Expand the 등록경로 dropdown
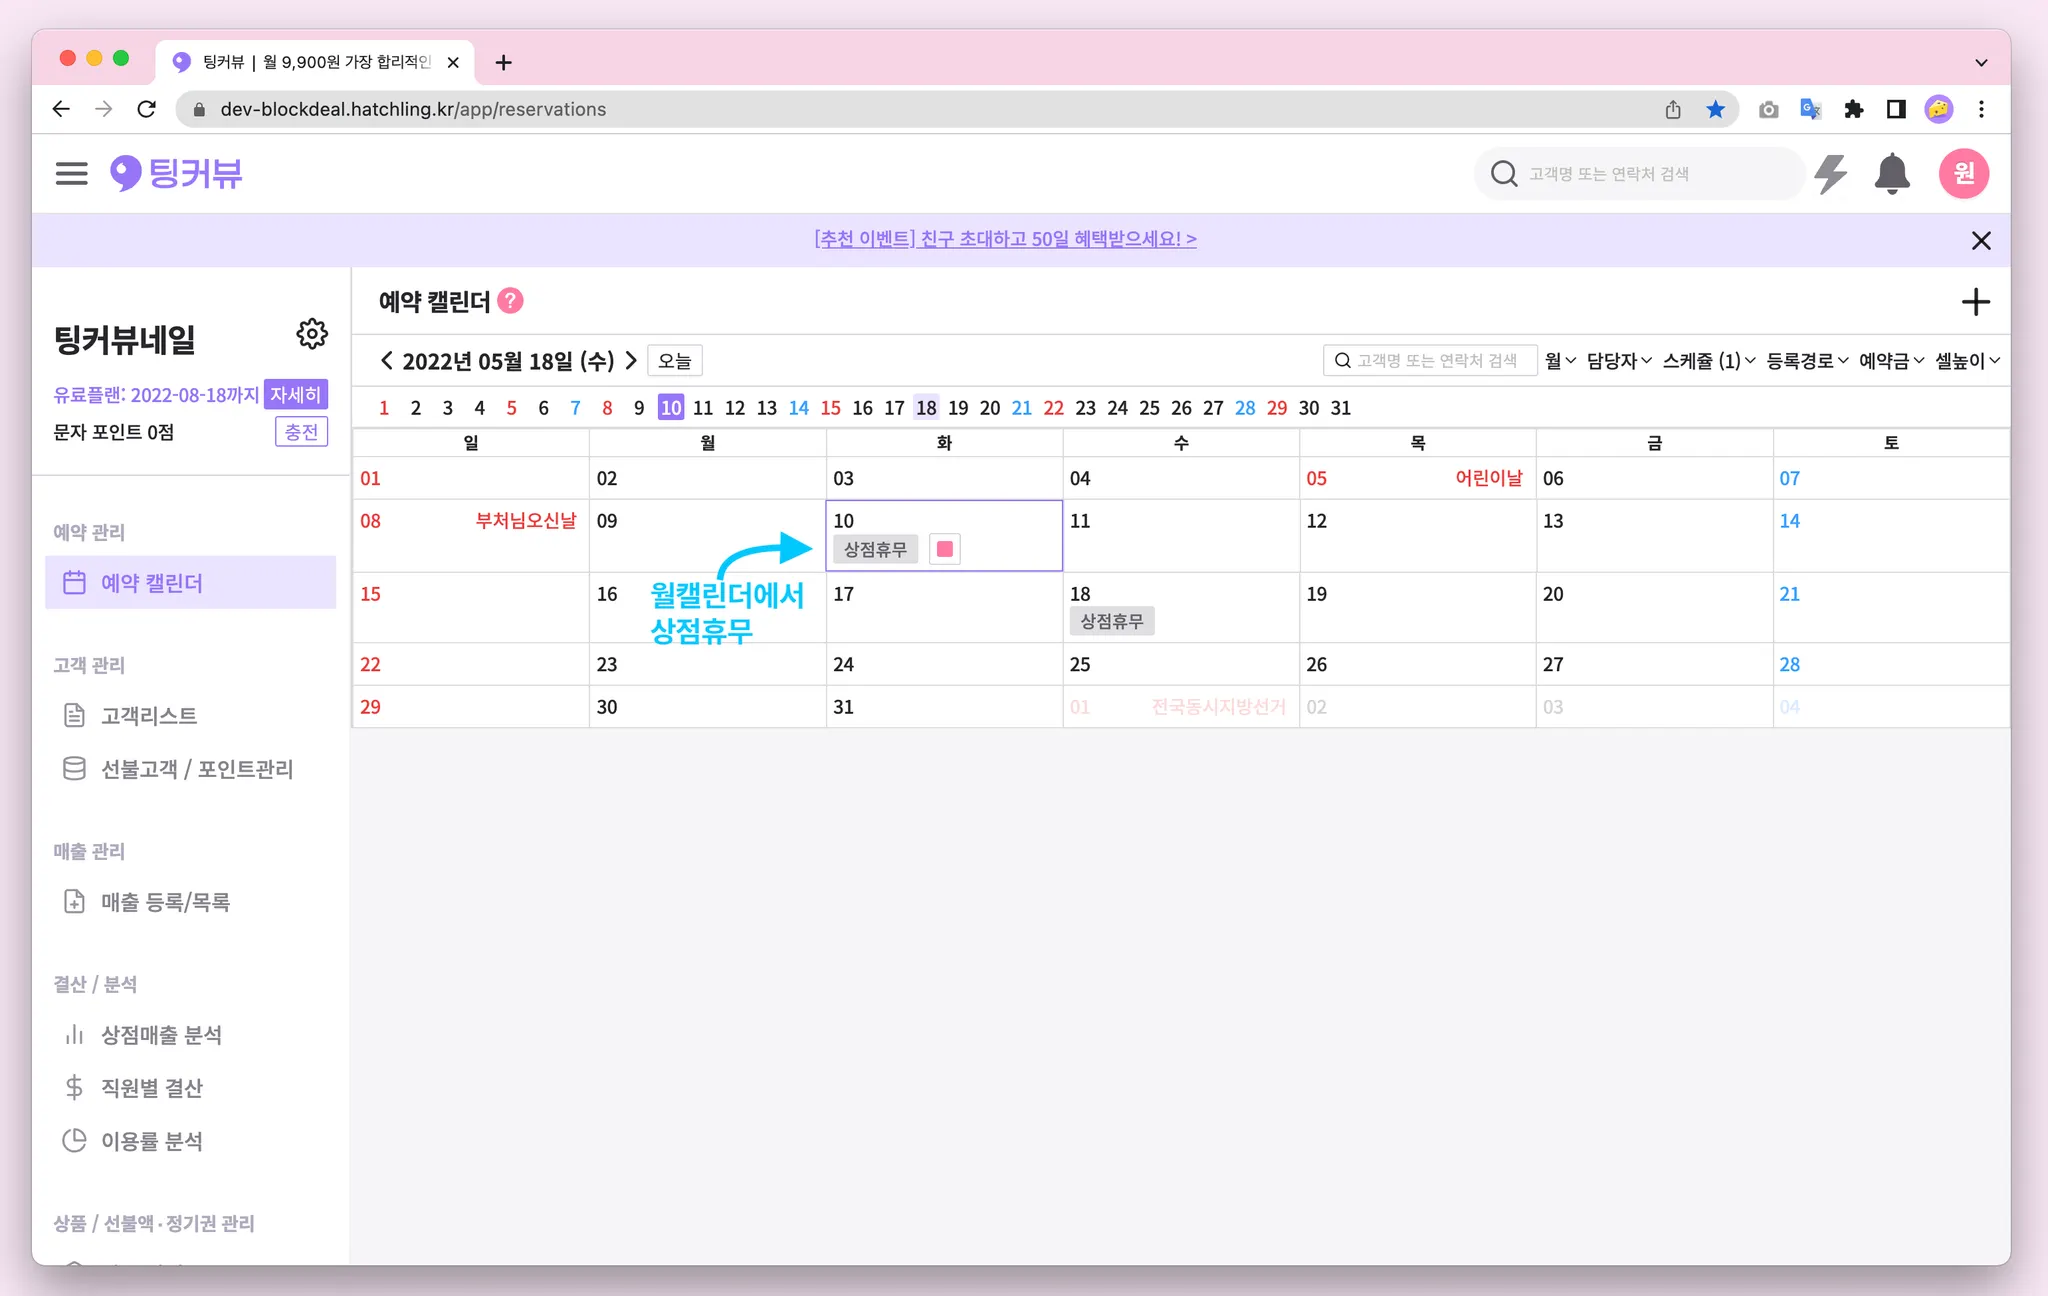 coord(1806,361)
